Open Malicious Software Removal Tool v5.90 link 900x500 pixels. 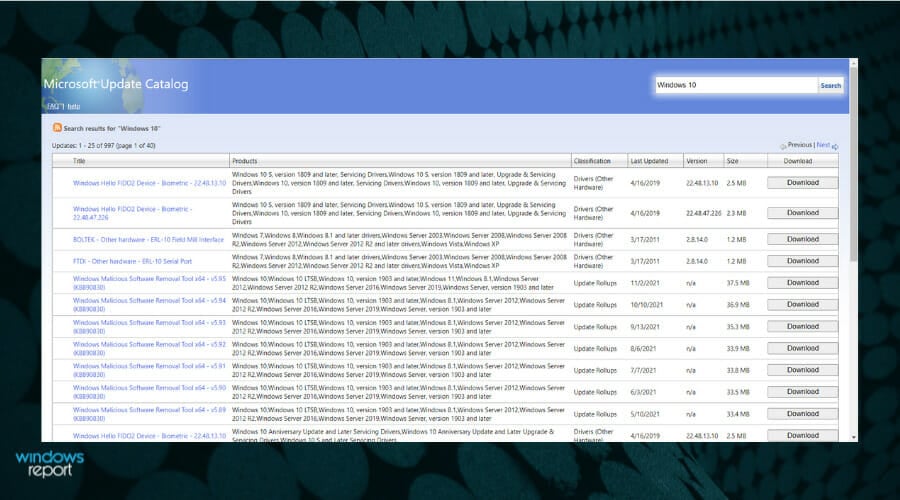pyautogui.click(x=149, y=392)
